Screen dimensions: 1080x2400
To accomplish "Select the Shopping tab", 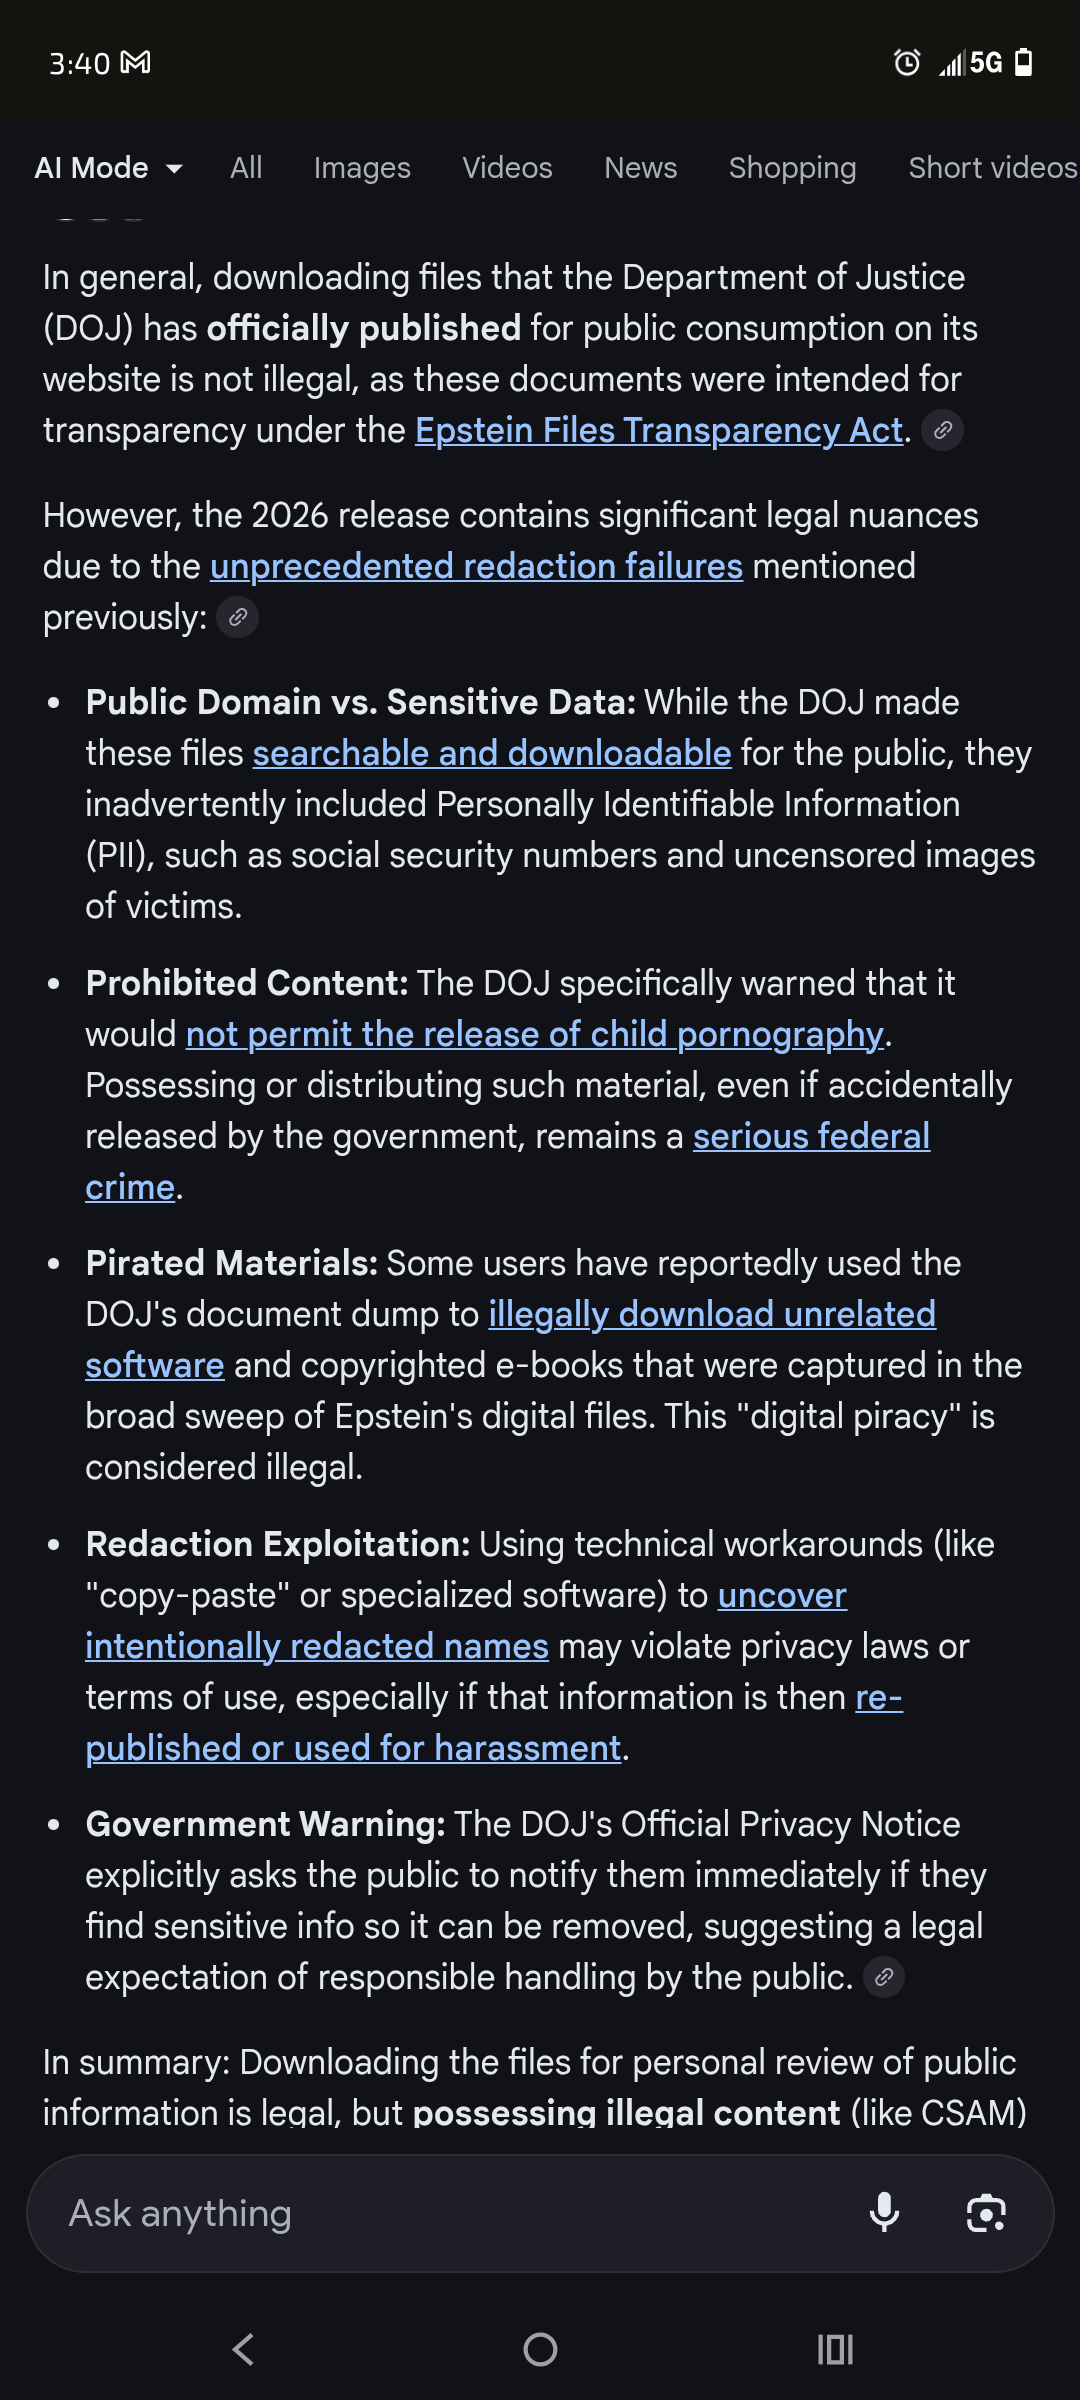I will (792, 168).
